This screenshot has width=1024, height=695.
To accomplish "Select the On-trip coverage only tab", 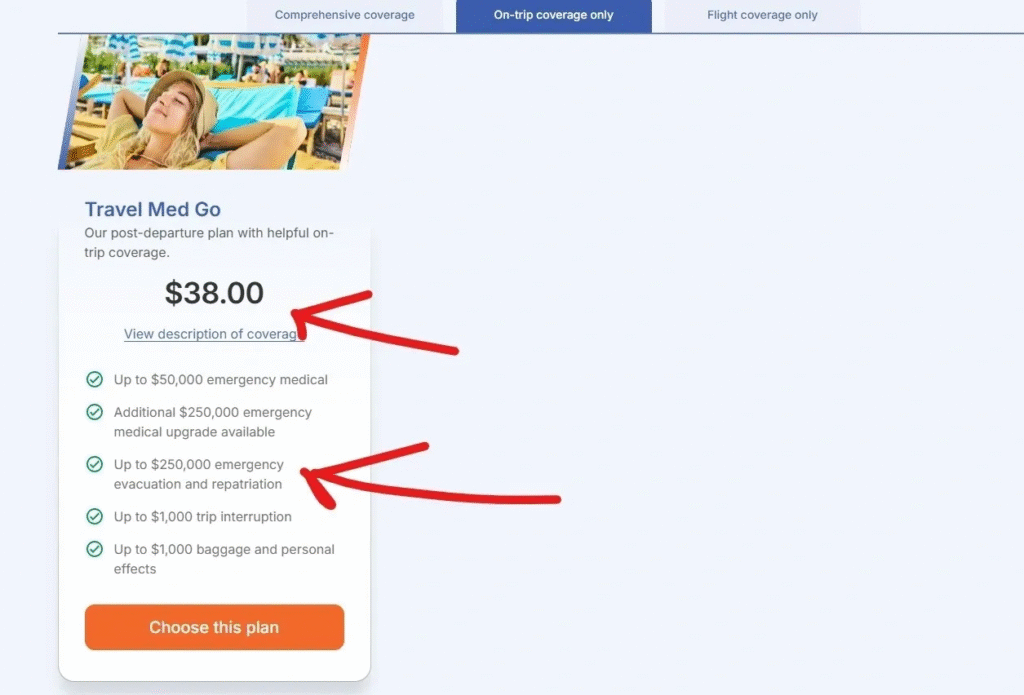I will click(x=554, y=15).
